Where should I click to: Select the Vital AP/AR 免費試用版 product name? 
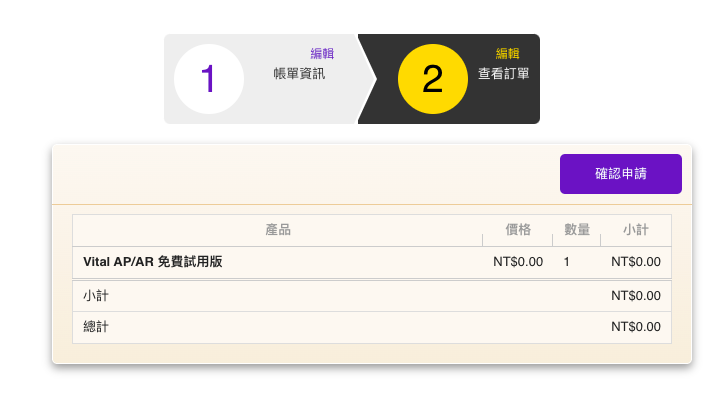[x=152, y=262]
